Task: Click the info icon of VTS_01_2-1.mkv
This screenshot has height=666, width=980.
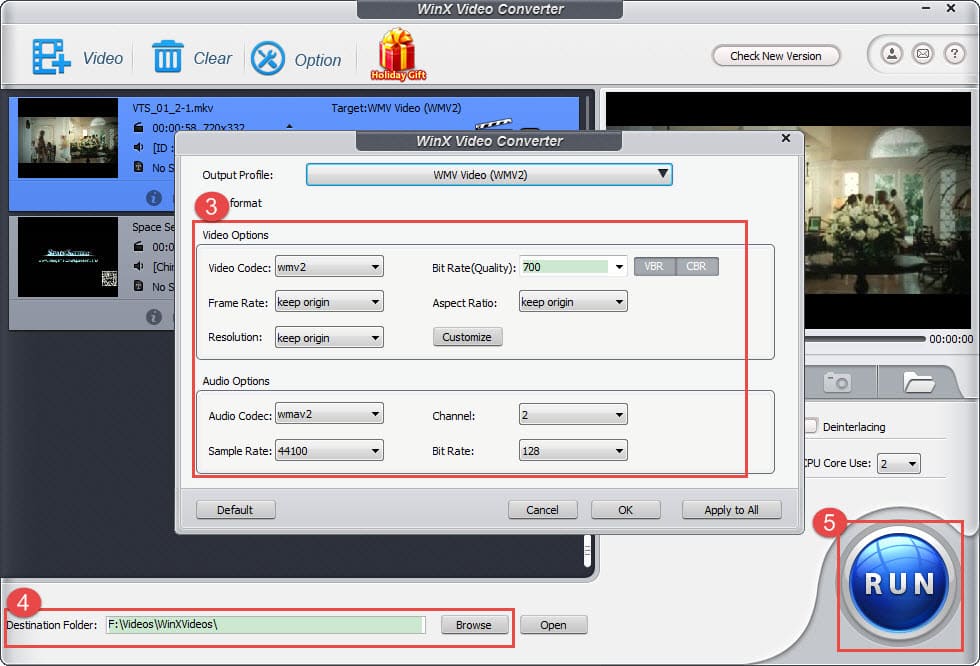Action: pyautogui.click(x=154, y=197)
